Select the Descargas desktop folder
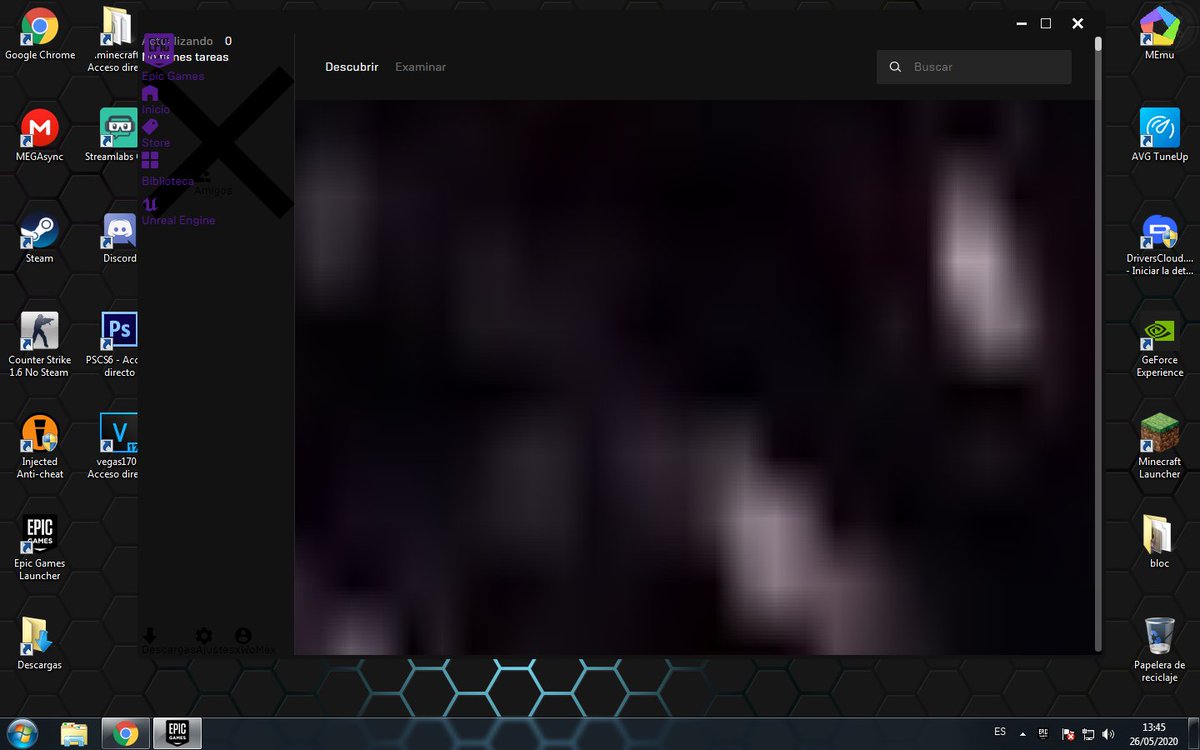 (x=40, y=643)
